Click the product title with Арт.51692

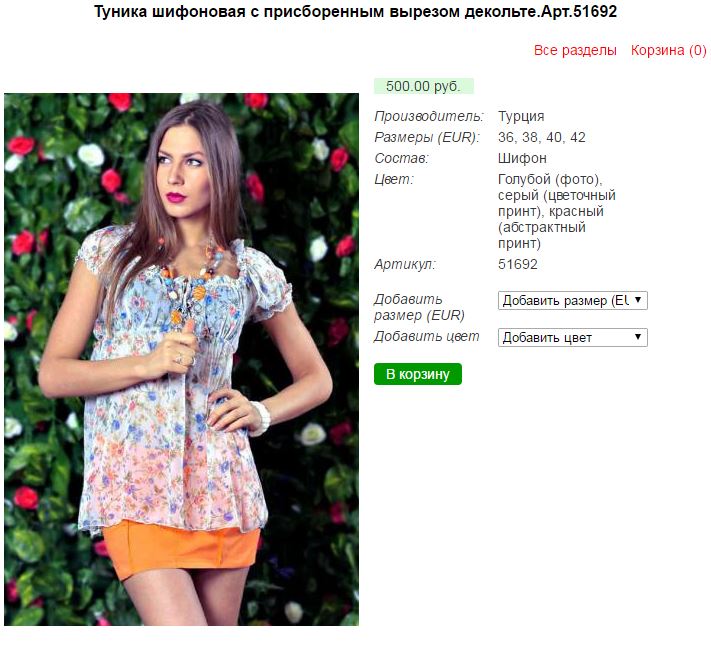click(356, 11)
